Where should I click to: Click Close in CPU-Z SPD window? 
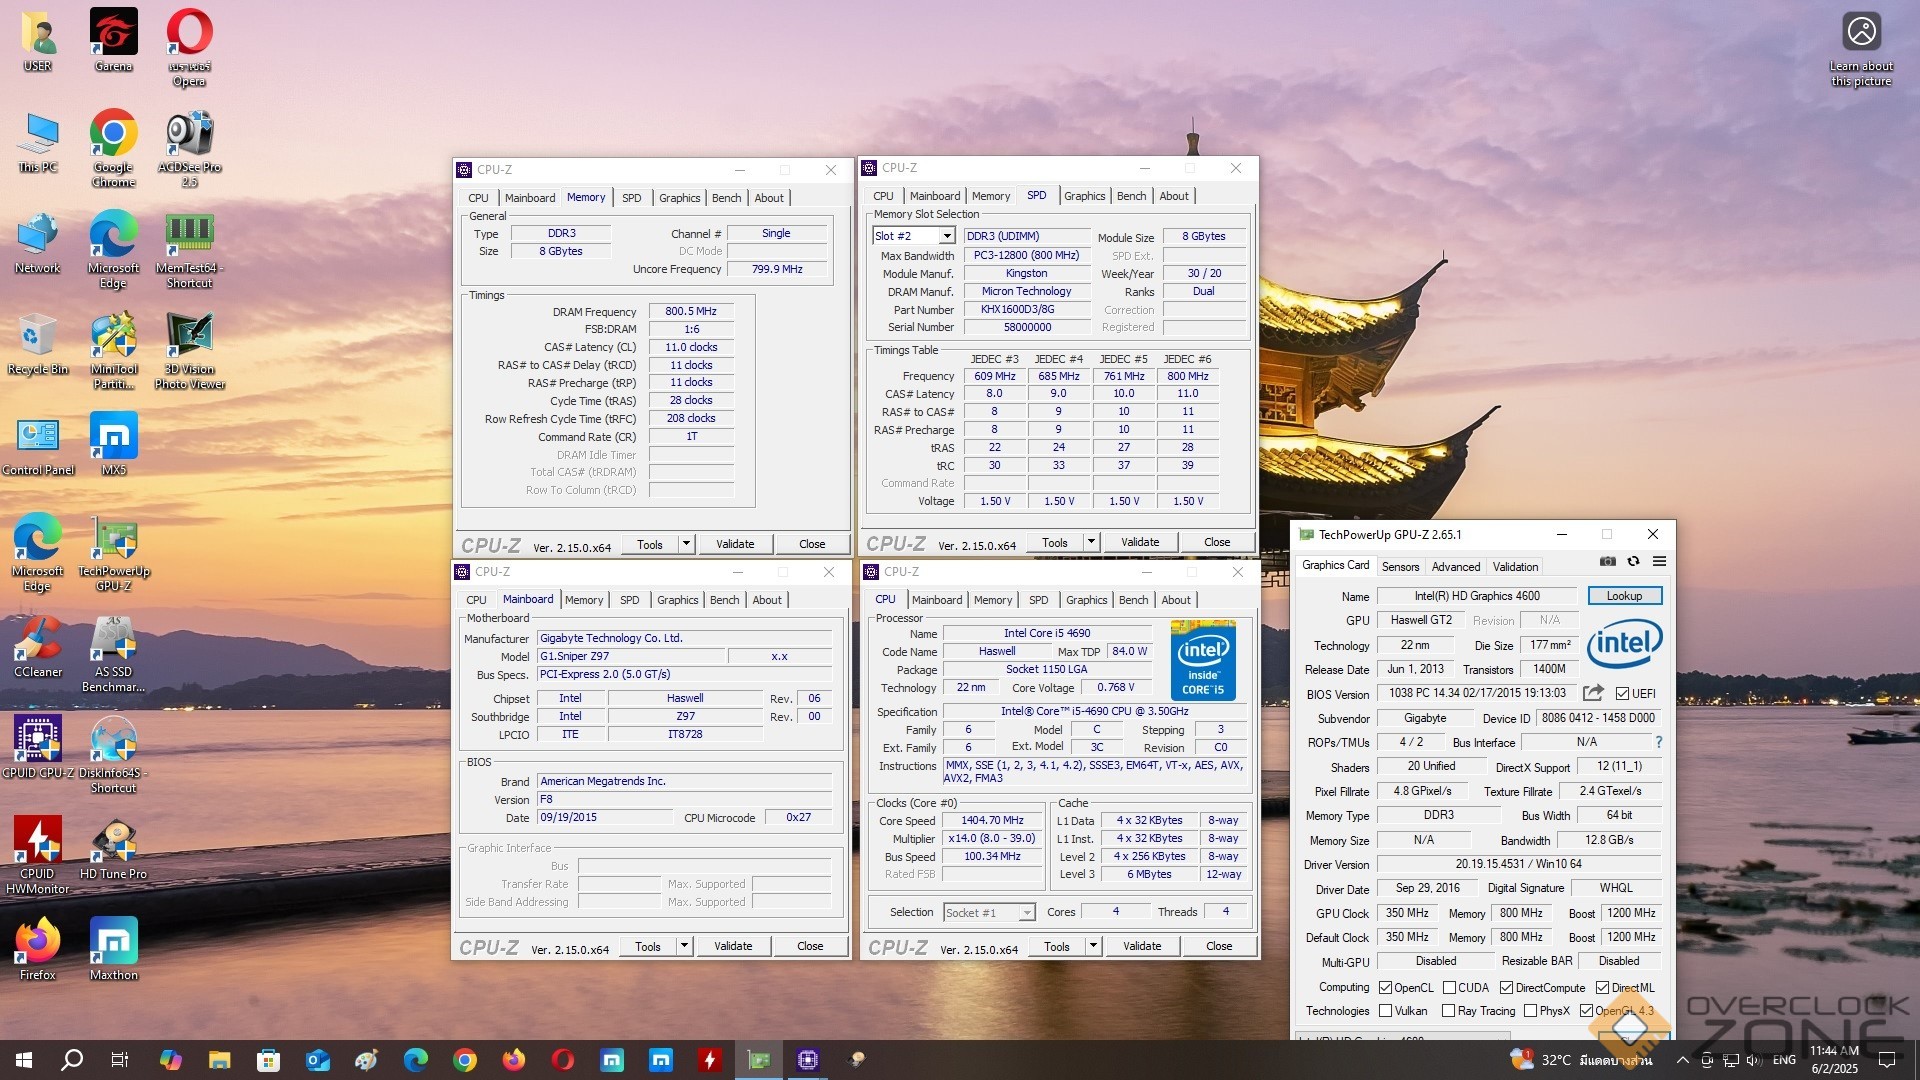pos(1217,542)
